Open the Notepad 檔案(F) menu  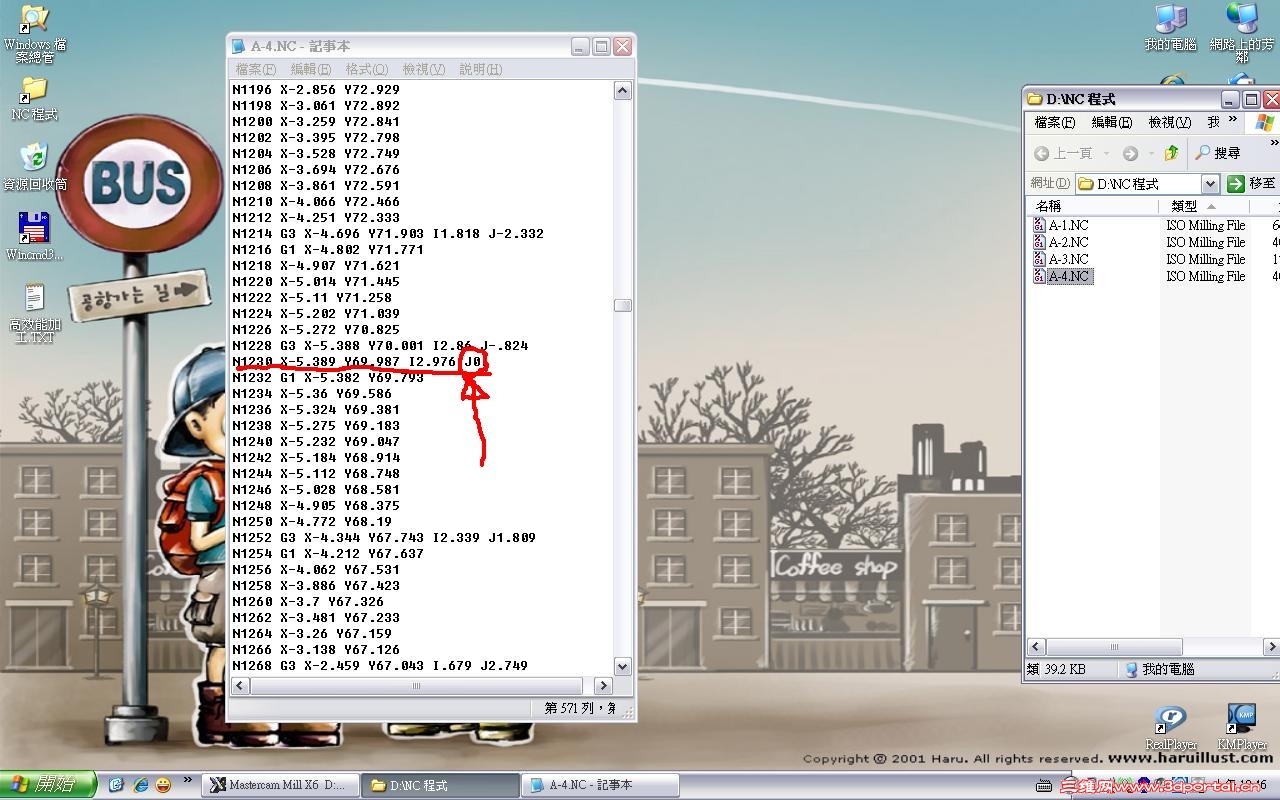click(x=255, y=69)
